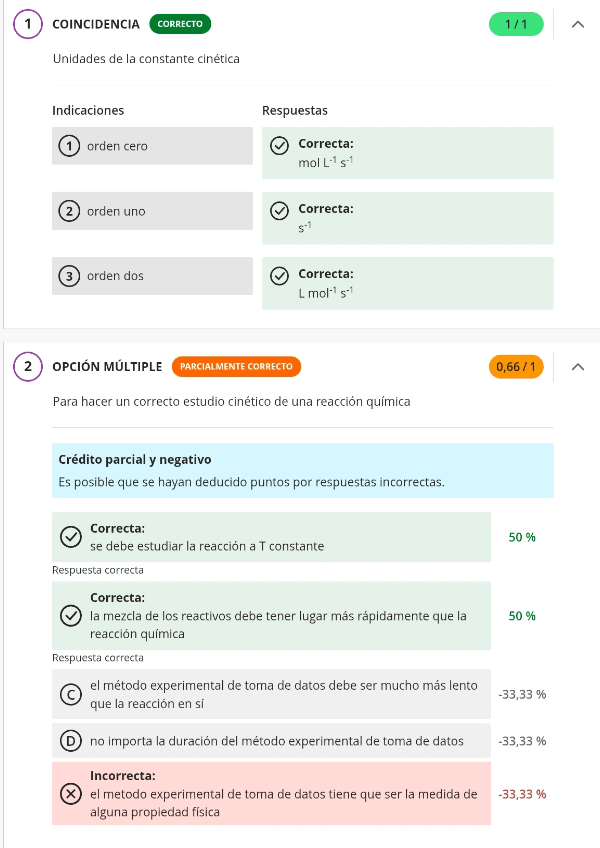The width and height of the screenshot is (600, 848).
Task: Click the orange PARCIALMENTE CORRECTO badge
Action: [236, 367]
